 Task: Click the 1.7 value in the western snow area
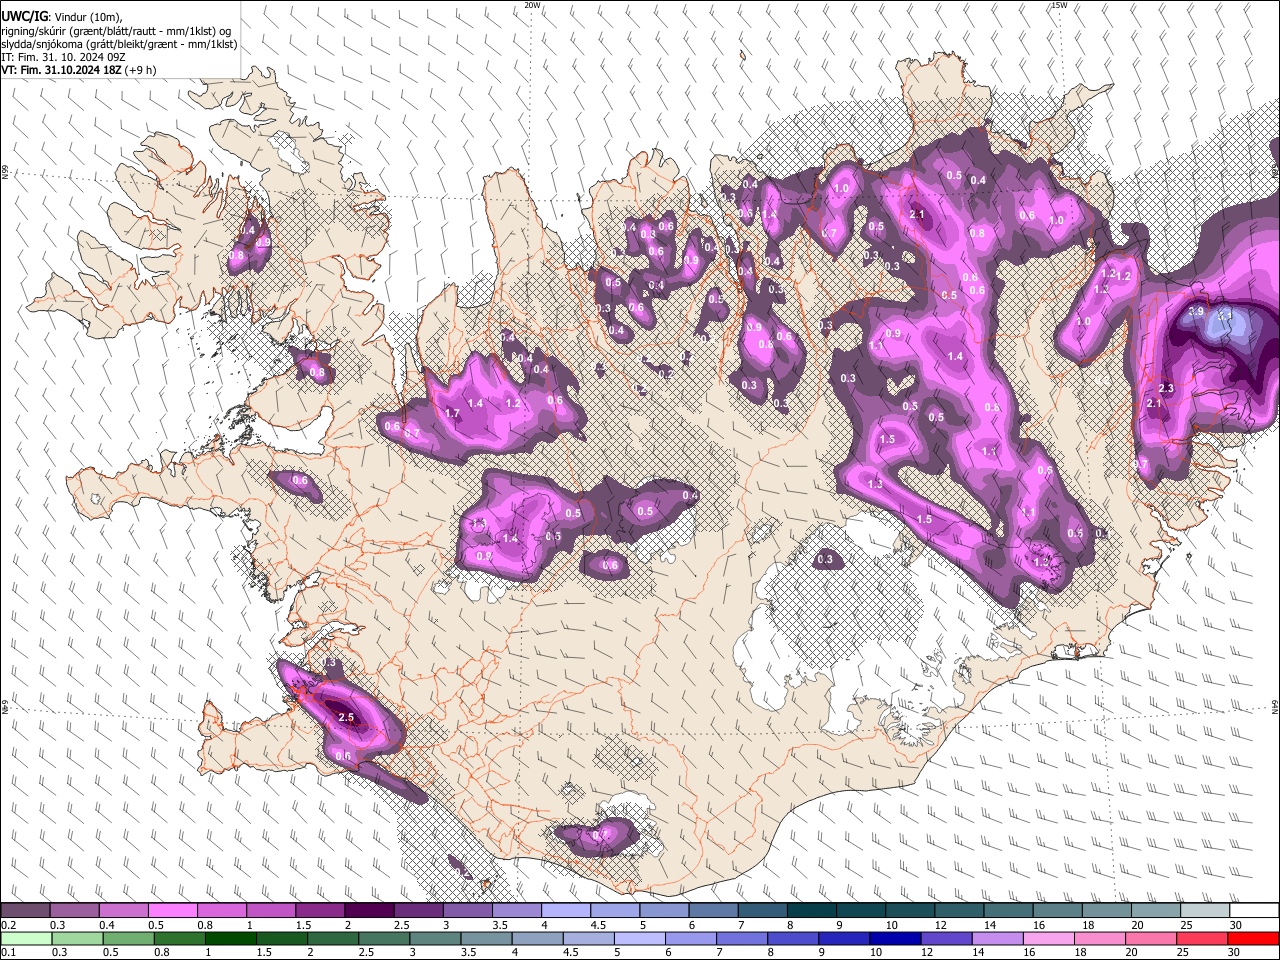[x=451, y=413]
